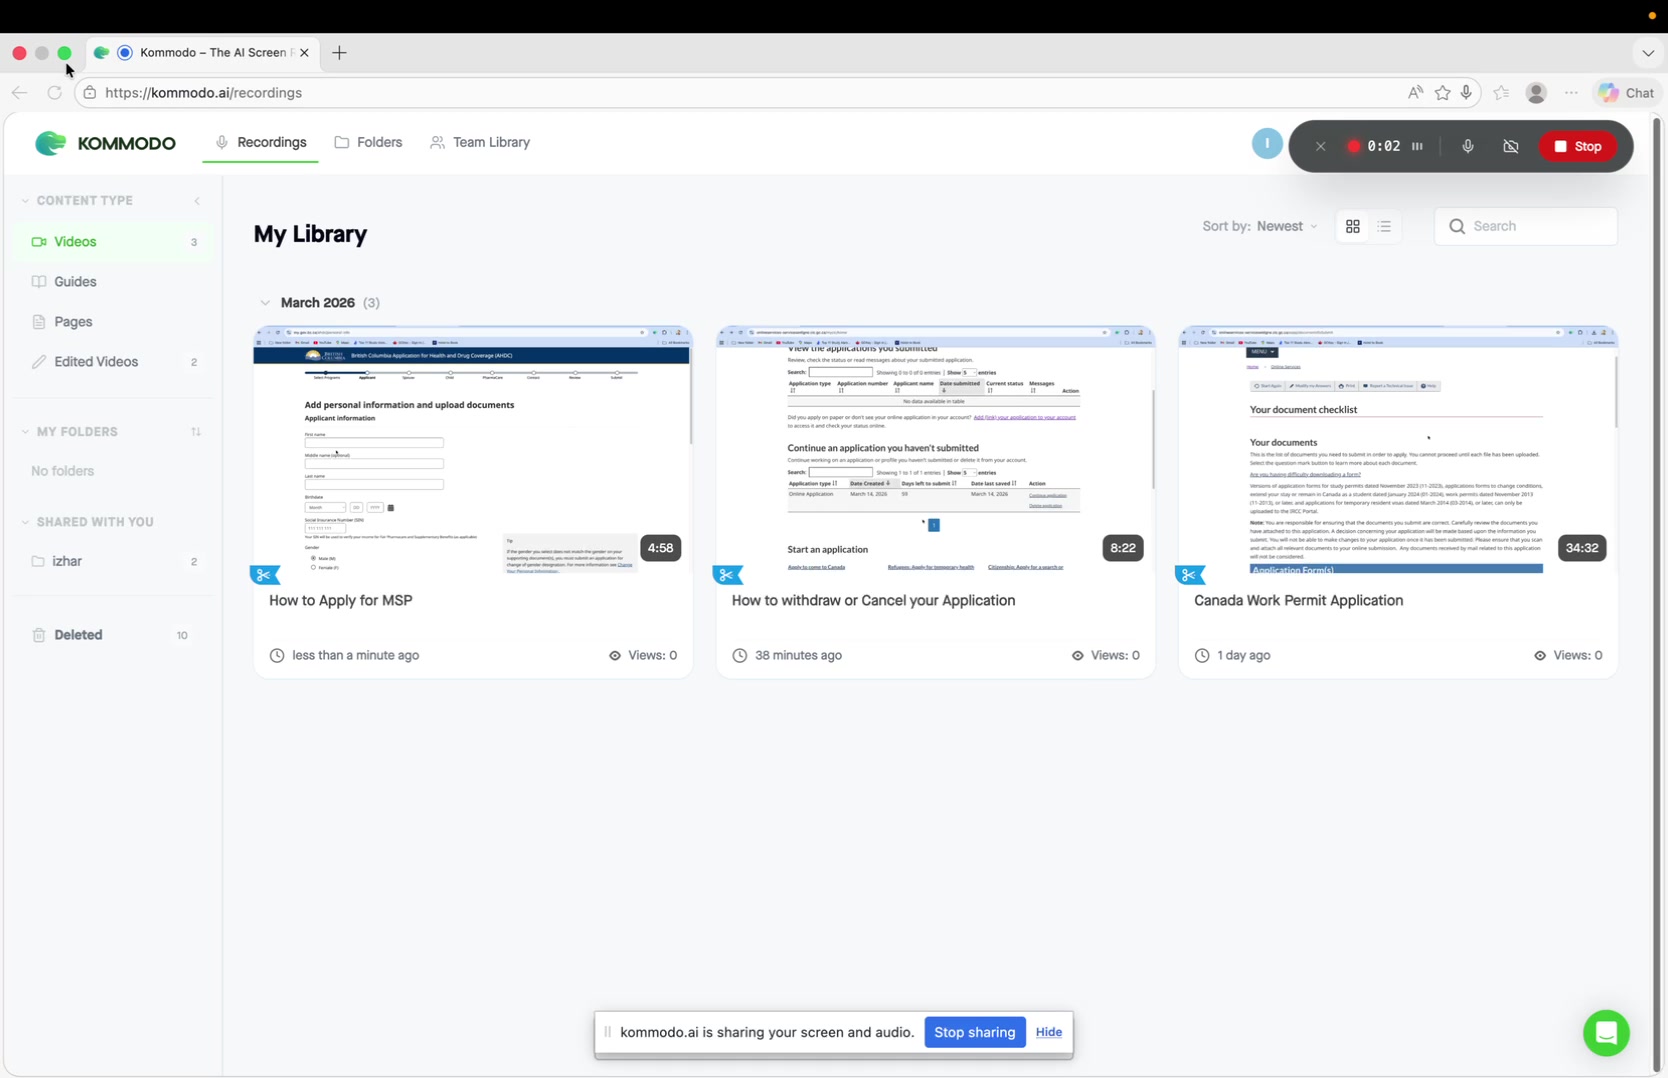Click the 4:58 duration badge
The image size is (1668, 1078).
click(661, 548)
